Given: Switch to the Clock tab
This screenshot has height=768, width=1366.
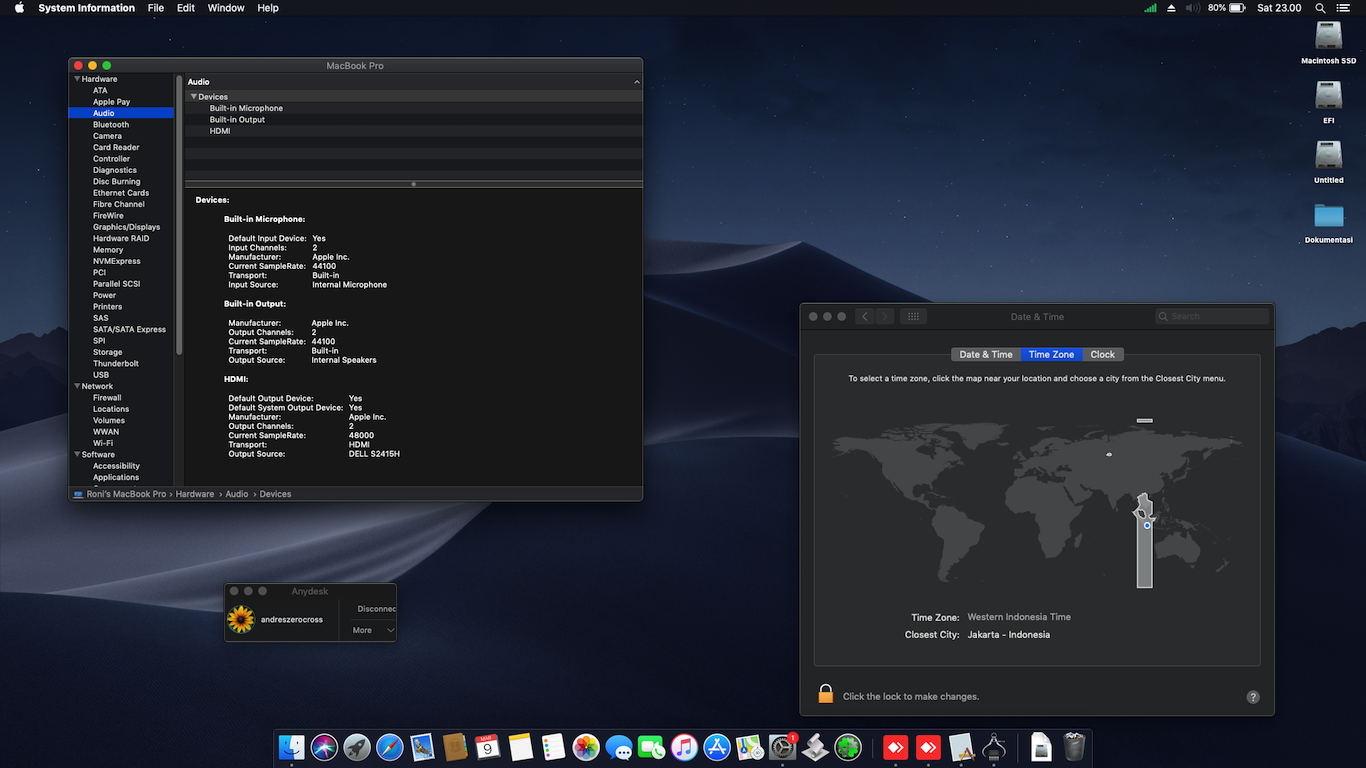Looking at the screenshot, I should pyautogui.click(x=1102, y=354).
